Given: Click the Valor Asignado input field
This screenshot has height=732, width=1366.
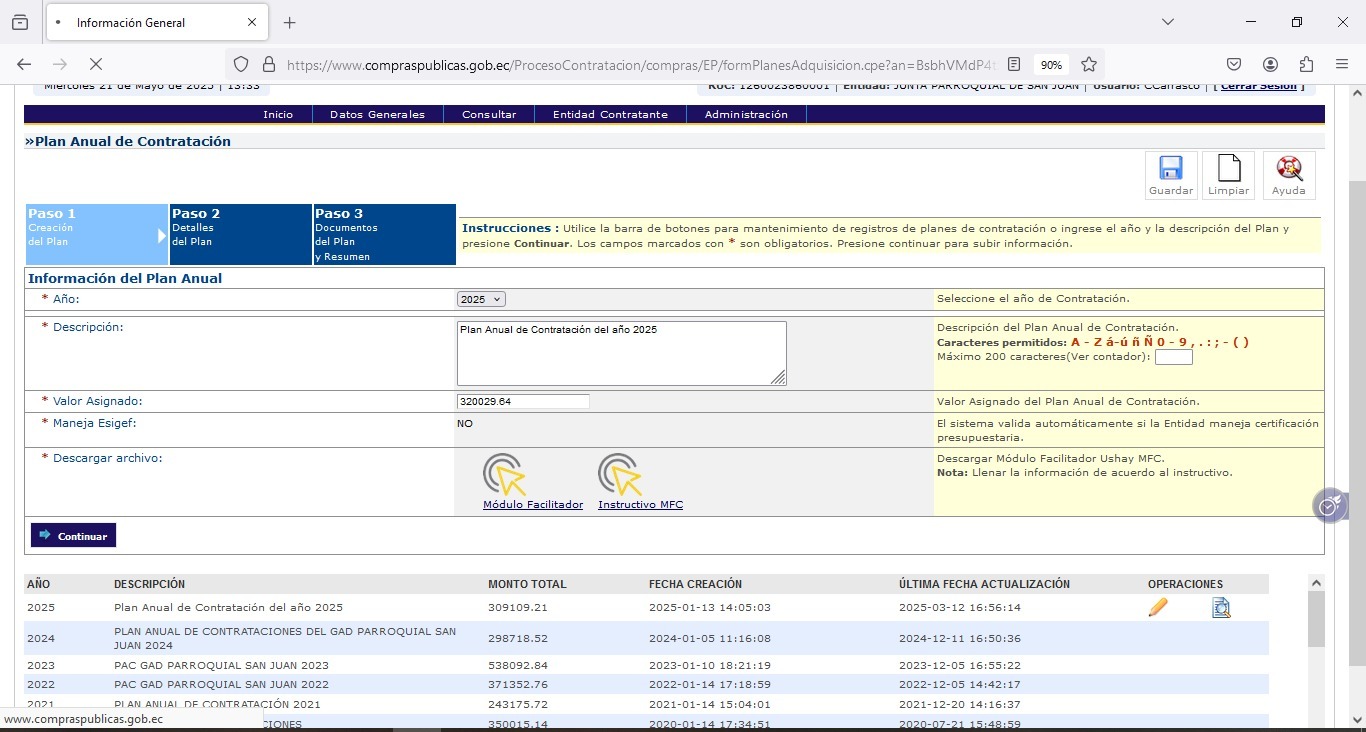Looking at the screenshot, I should tap(523, 402).
